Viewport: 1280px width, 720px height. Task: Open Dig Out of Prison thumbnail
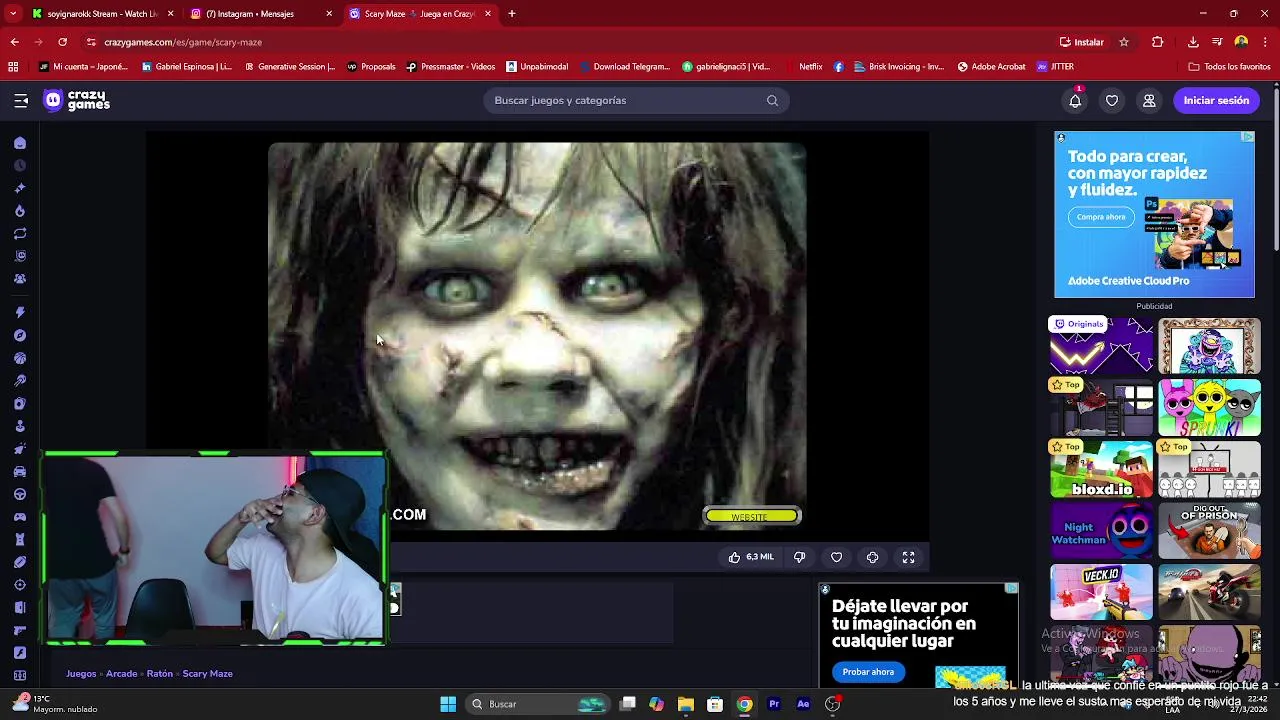pos(1209,531)
